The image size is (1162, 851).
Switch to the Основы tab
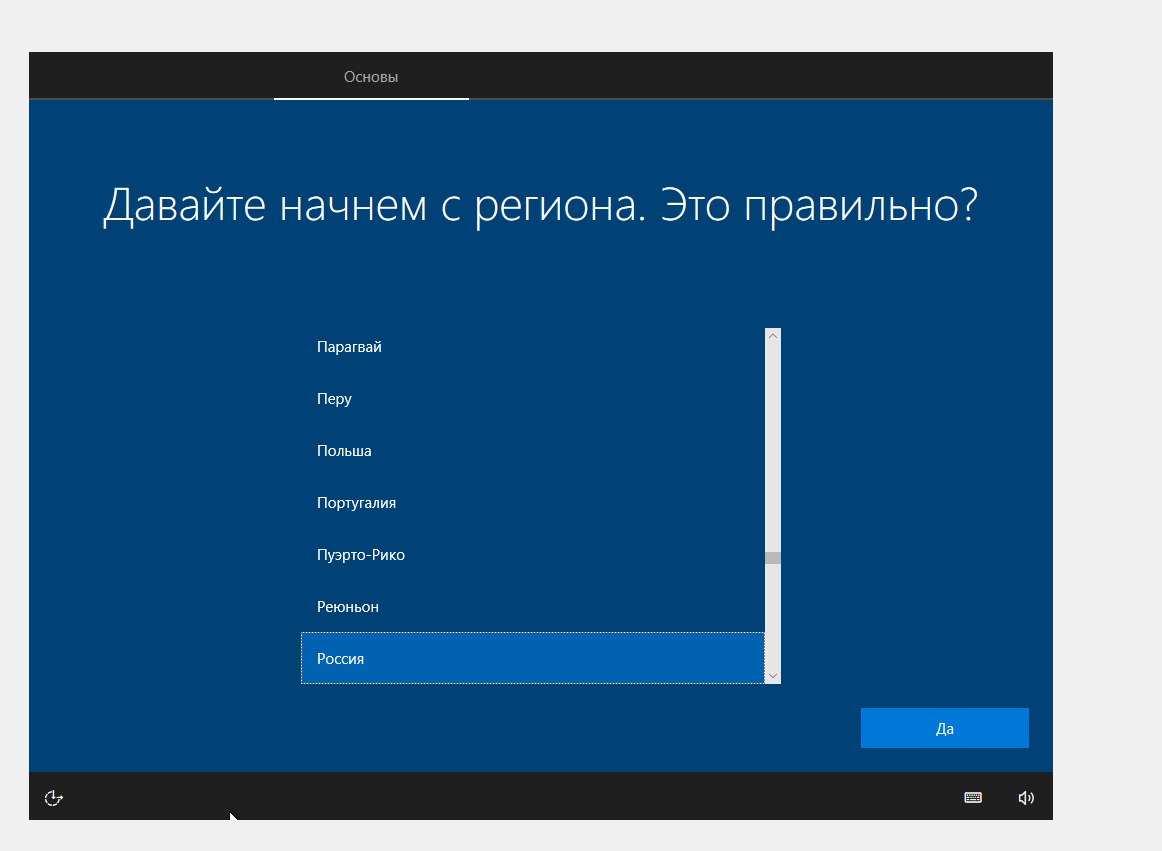371,76
